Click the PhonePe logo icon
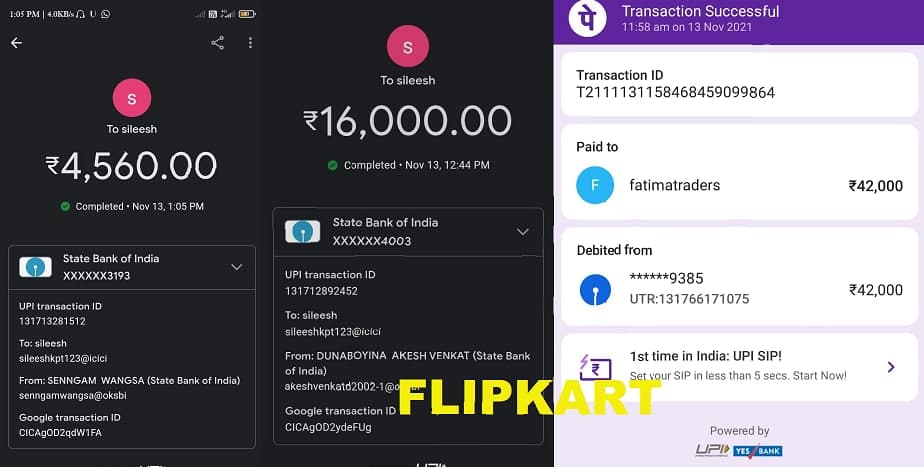 pos(587,18)
